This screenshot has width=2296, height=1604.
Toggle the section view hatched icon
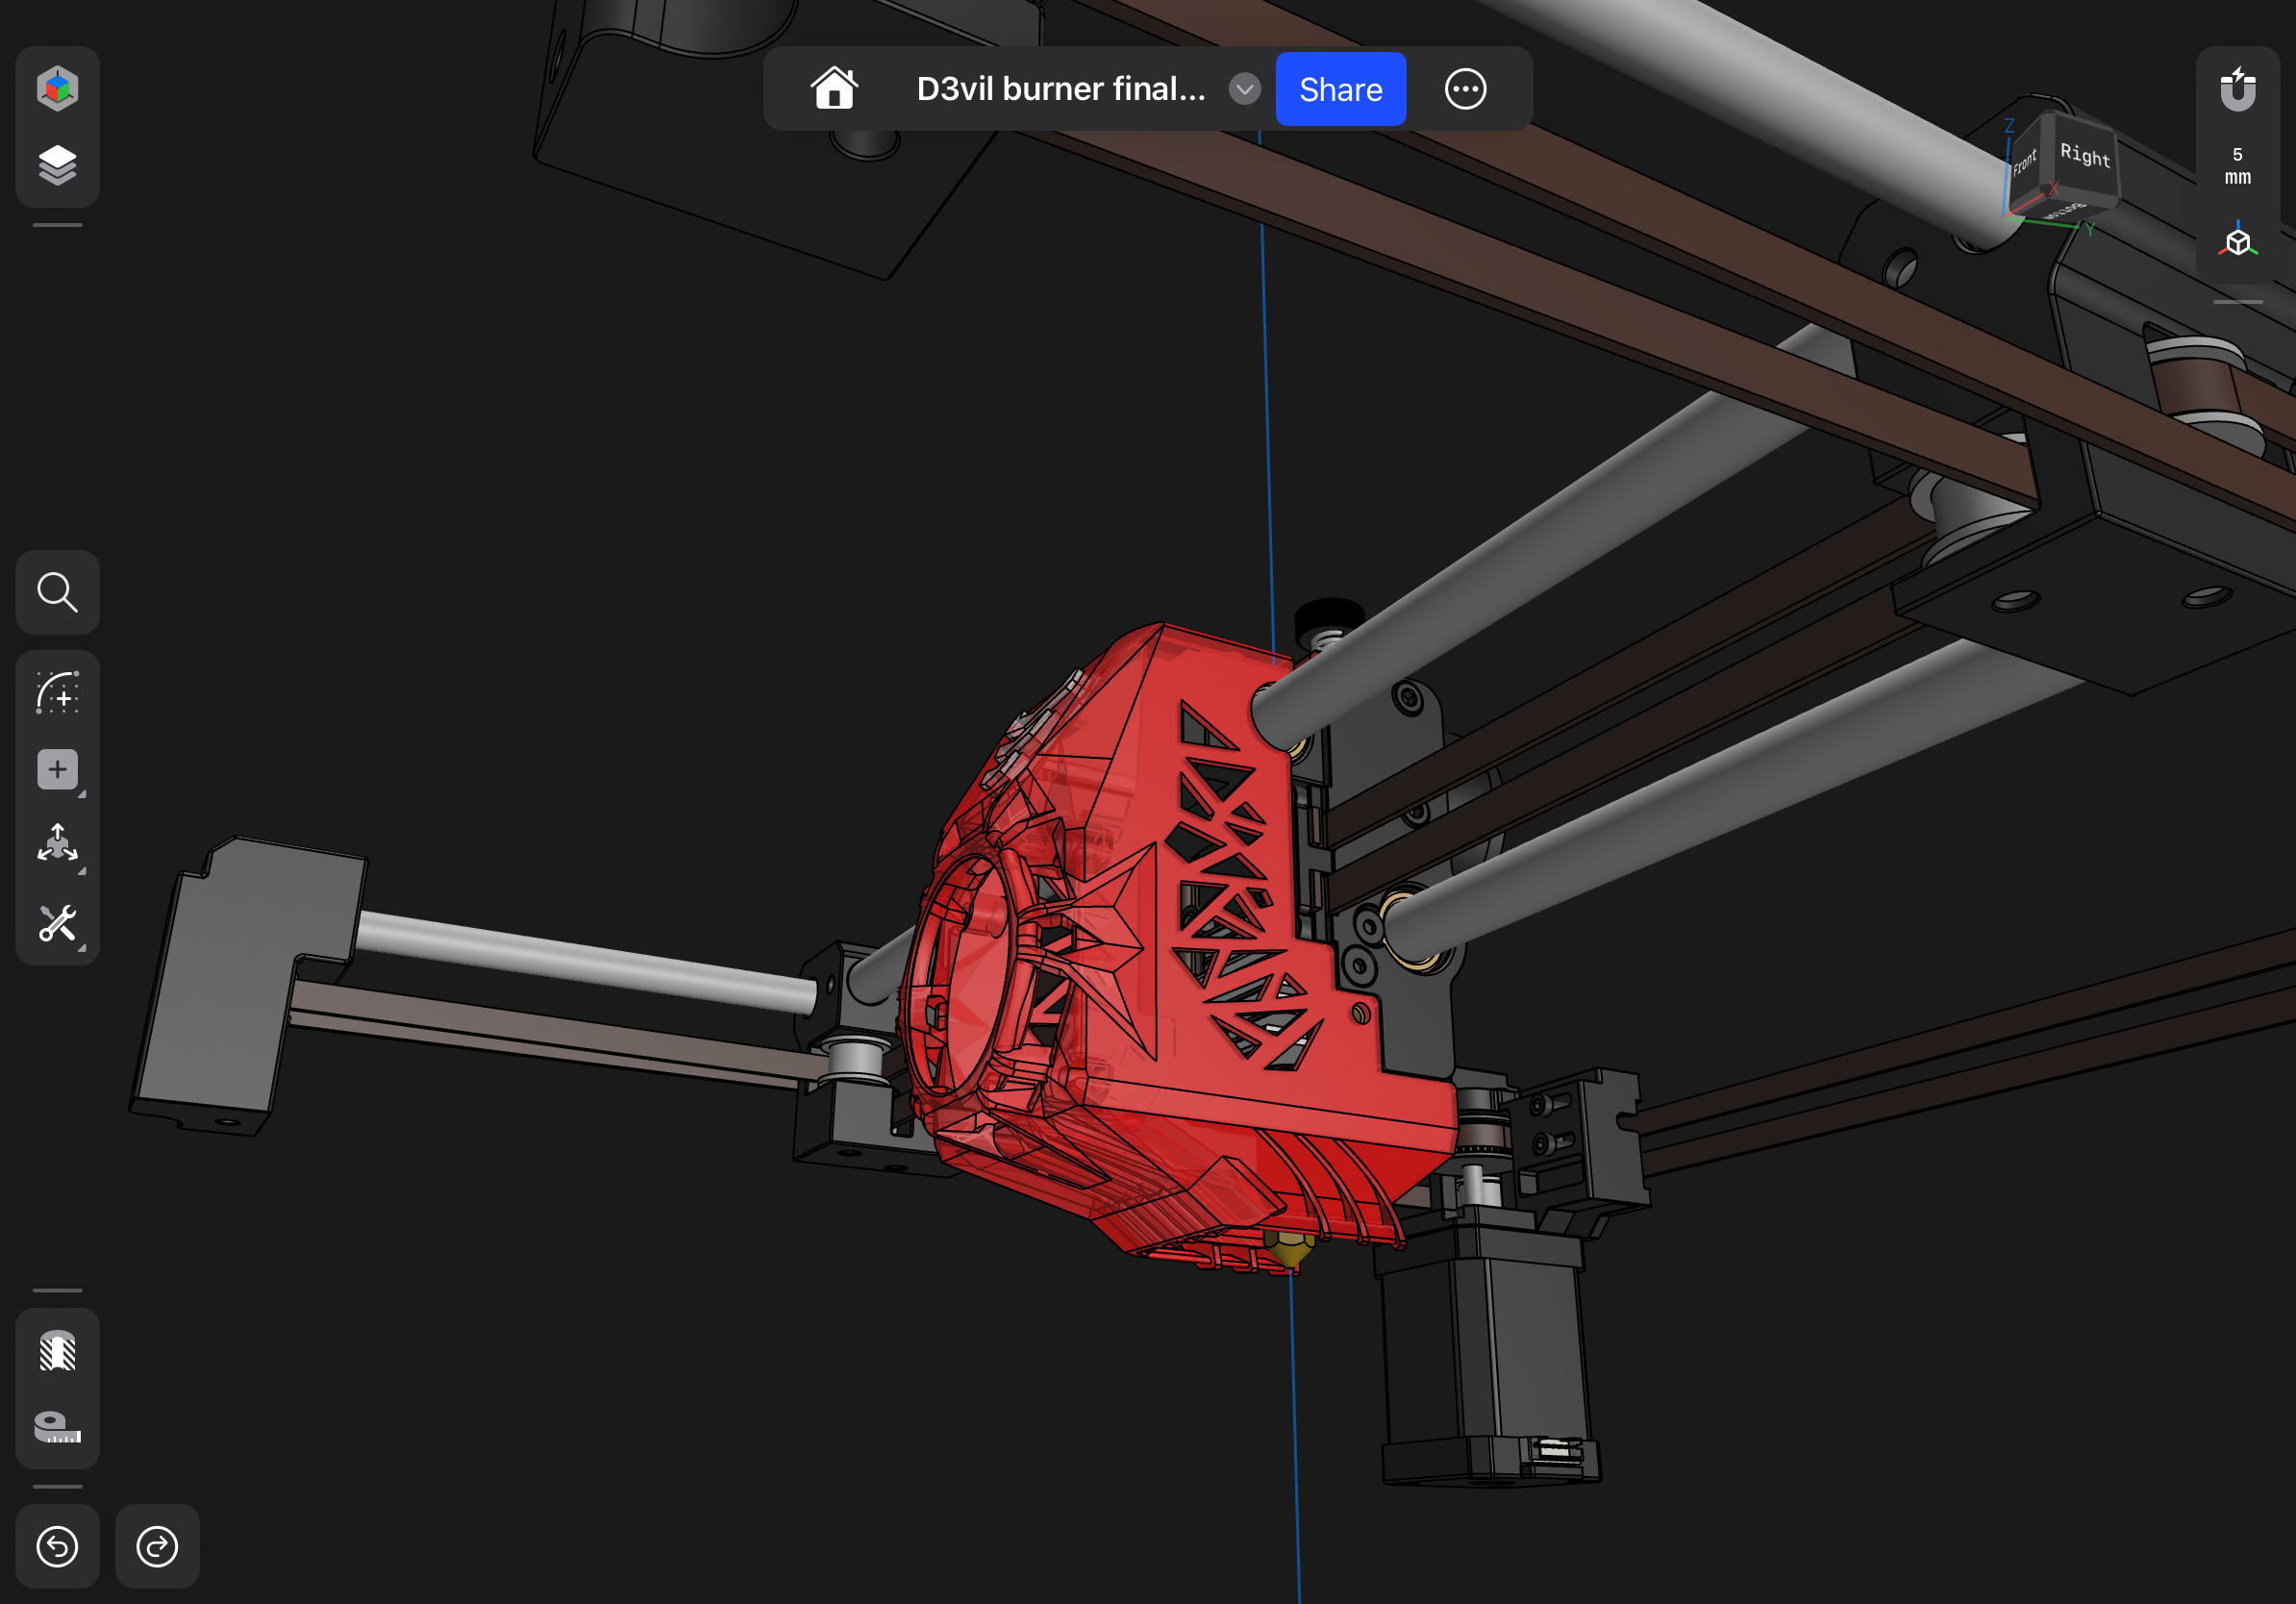click(x=57, y=1350)
